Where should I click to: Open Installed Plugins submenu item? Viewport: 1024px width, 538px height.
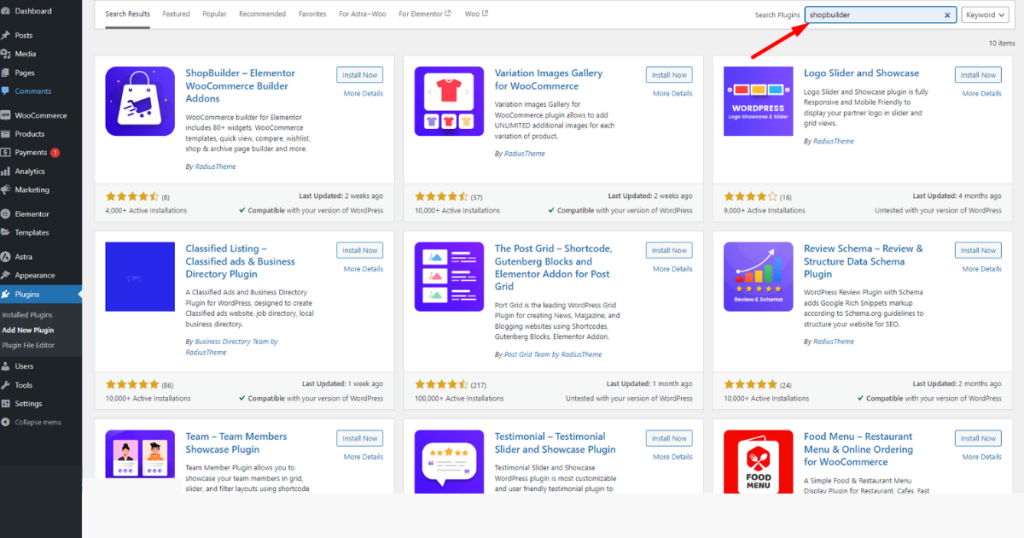(27, 315)
